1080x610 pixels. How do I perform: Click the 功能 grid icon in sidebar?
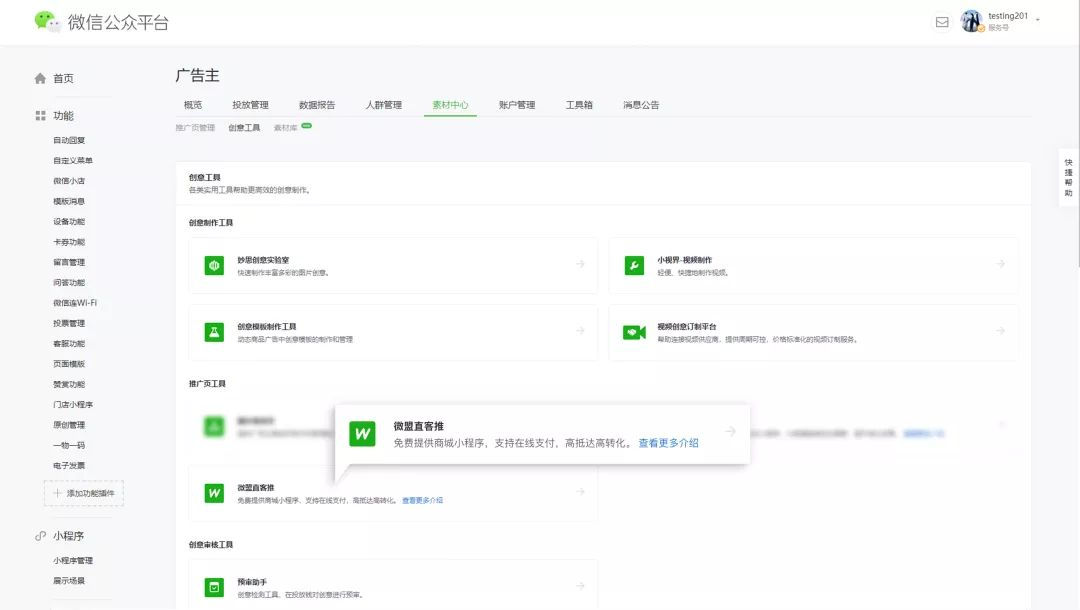pos(41,116)
